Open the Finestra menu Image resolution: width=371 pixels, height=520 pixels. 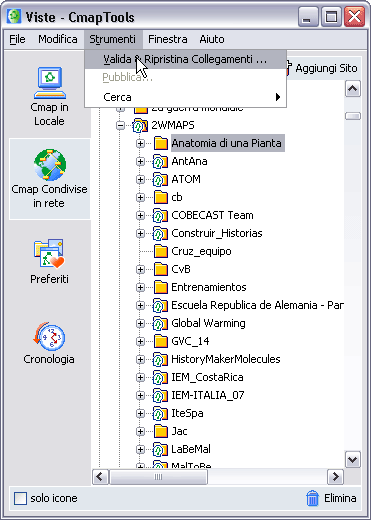[168, 39]
